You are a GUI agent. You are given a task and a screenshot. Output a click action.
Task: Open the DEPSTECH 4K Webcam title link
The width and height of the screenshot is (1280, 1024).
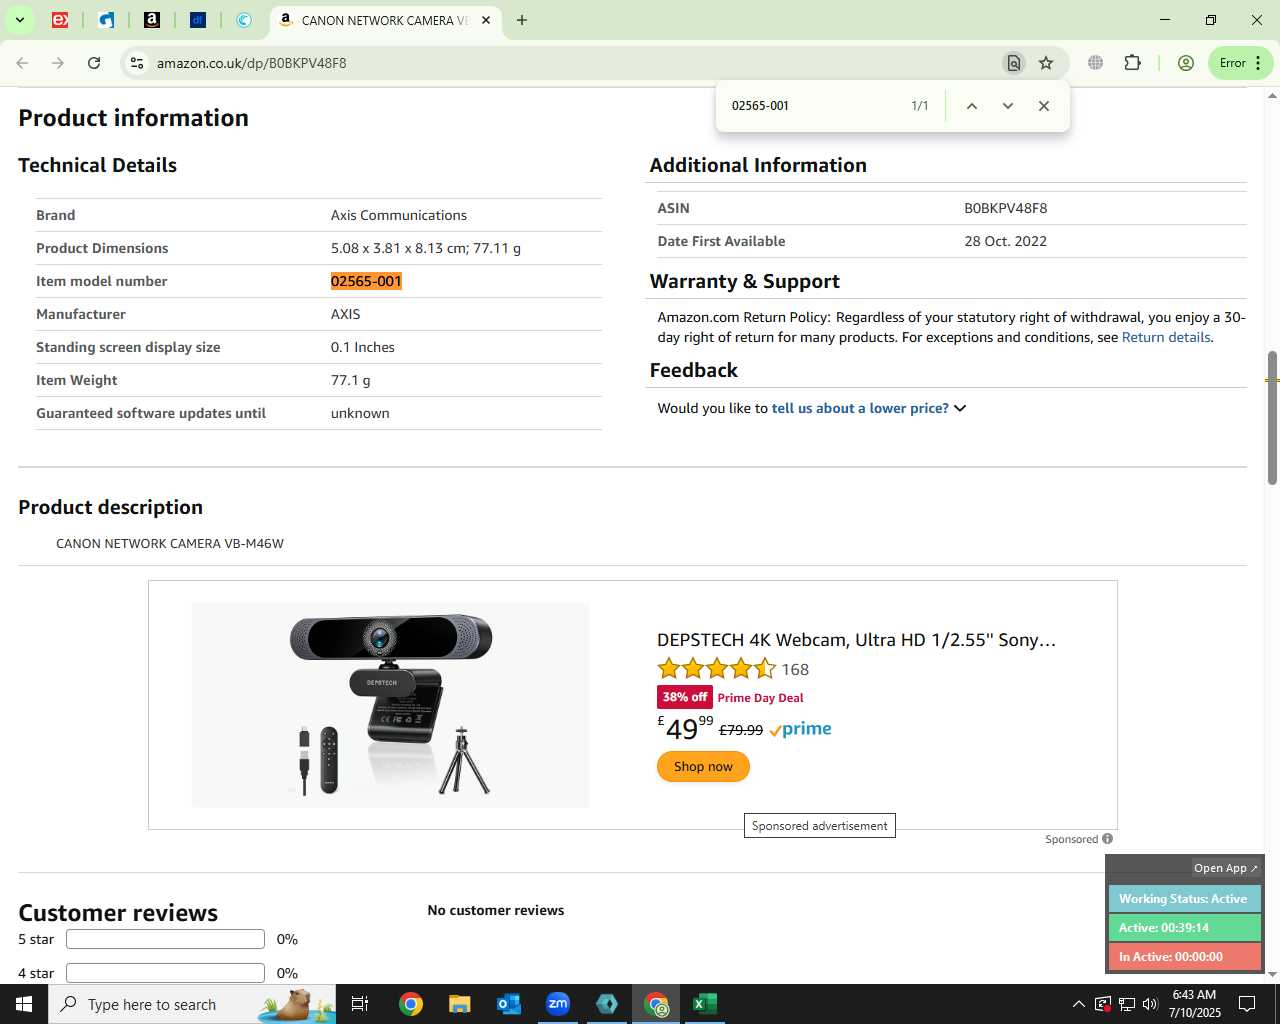tap(856, 640)
